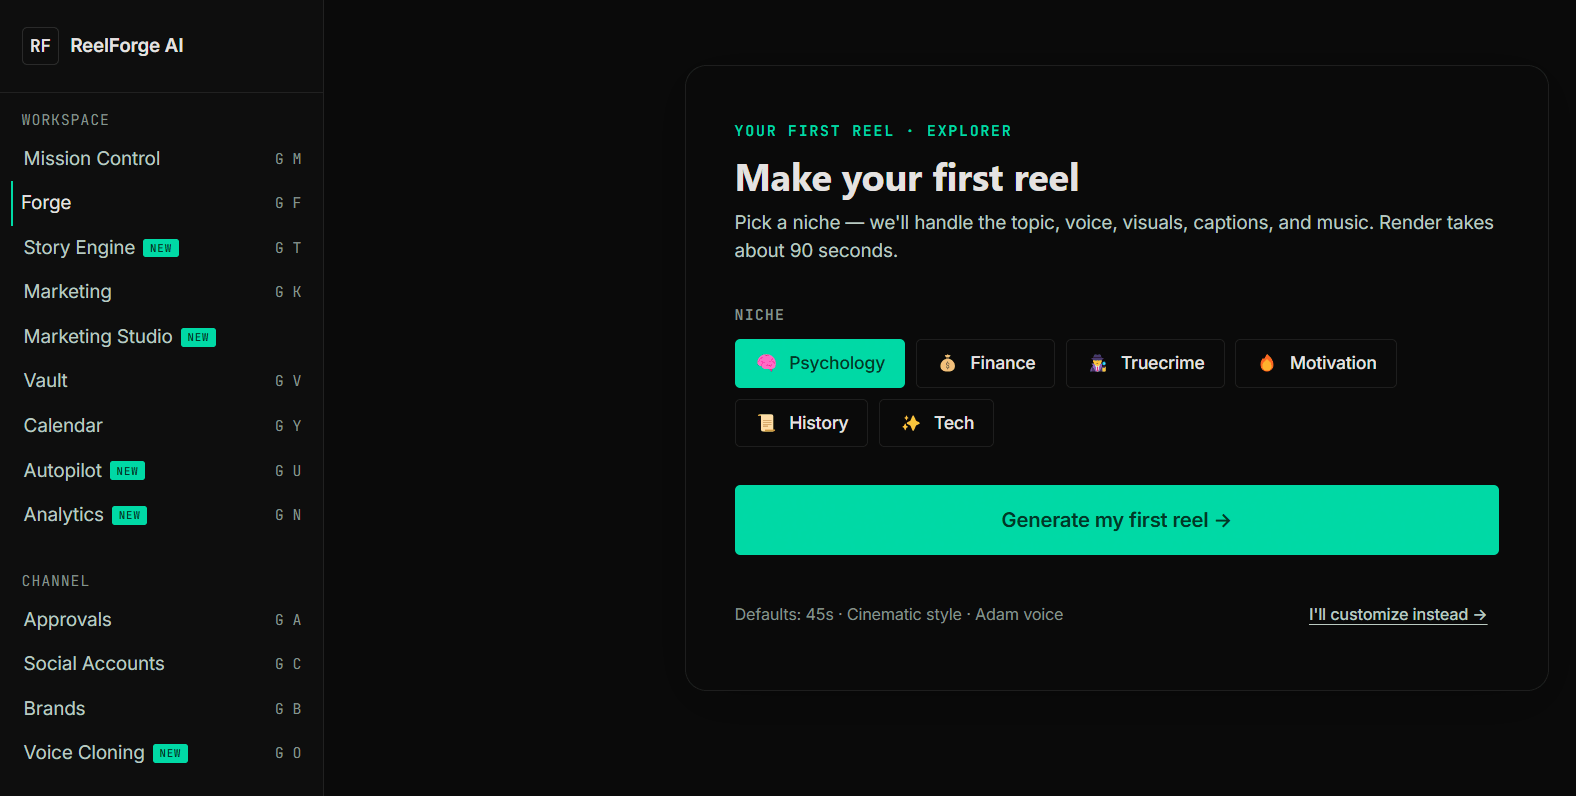Click the flame icon on Motivation
Screen dimensions: 1576x796
click(x=1267, y=363)
